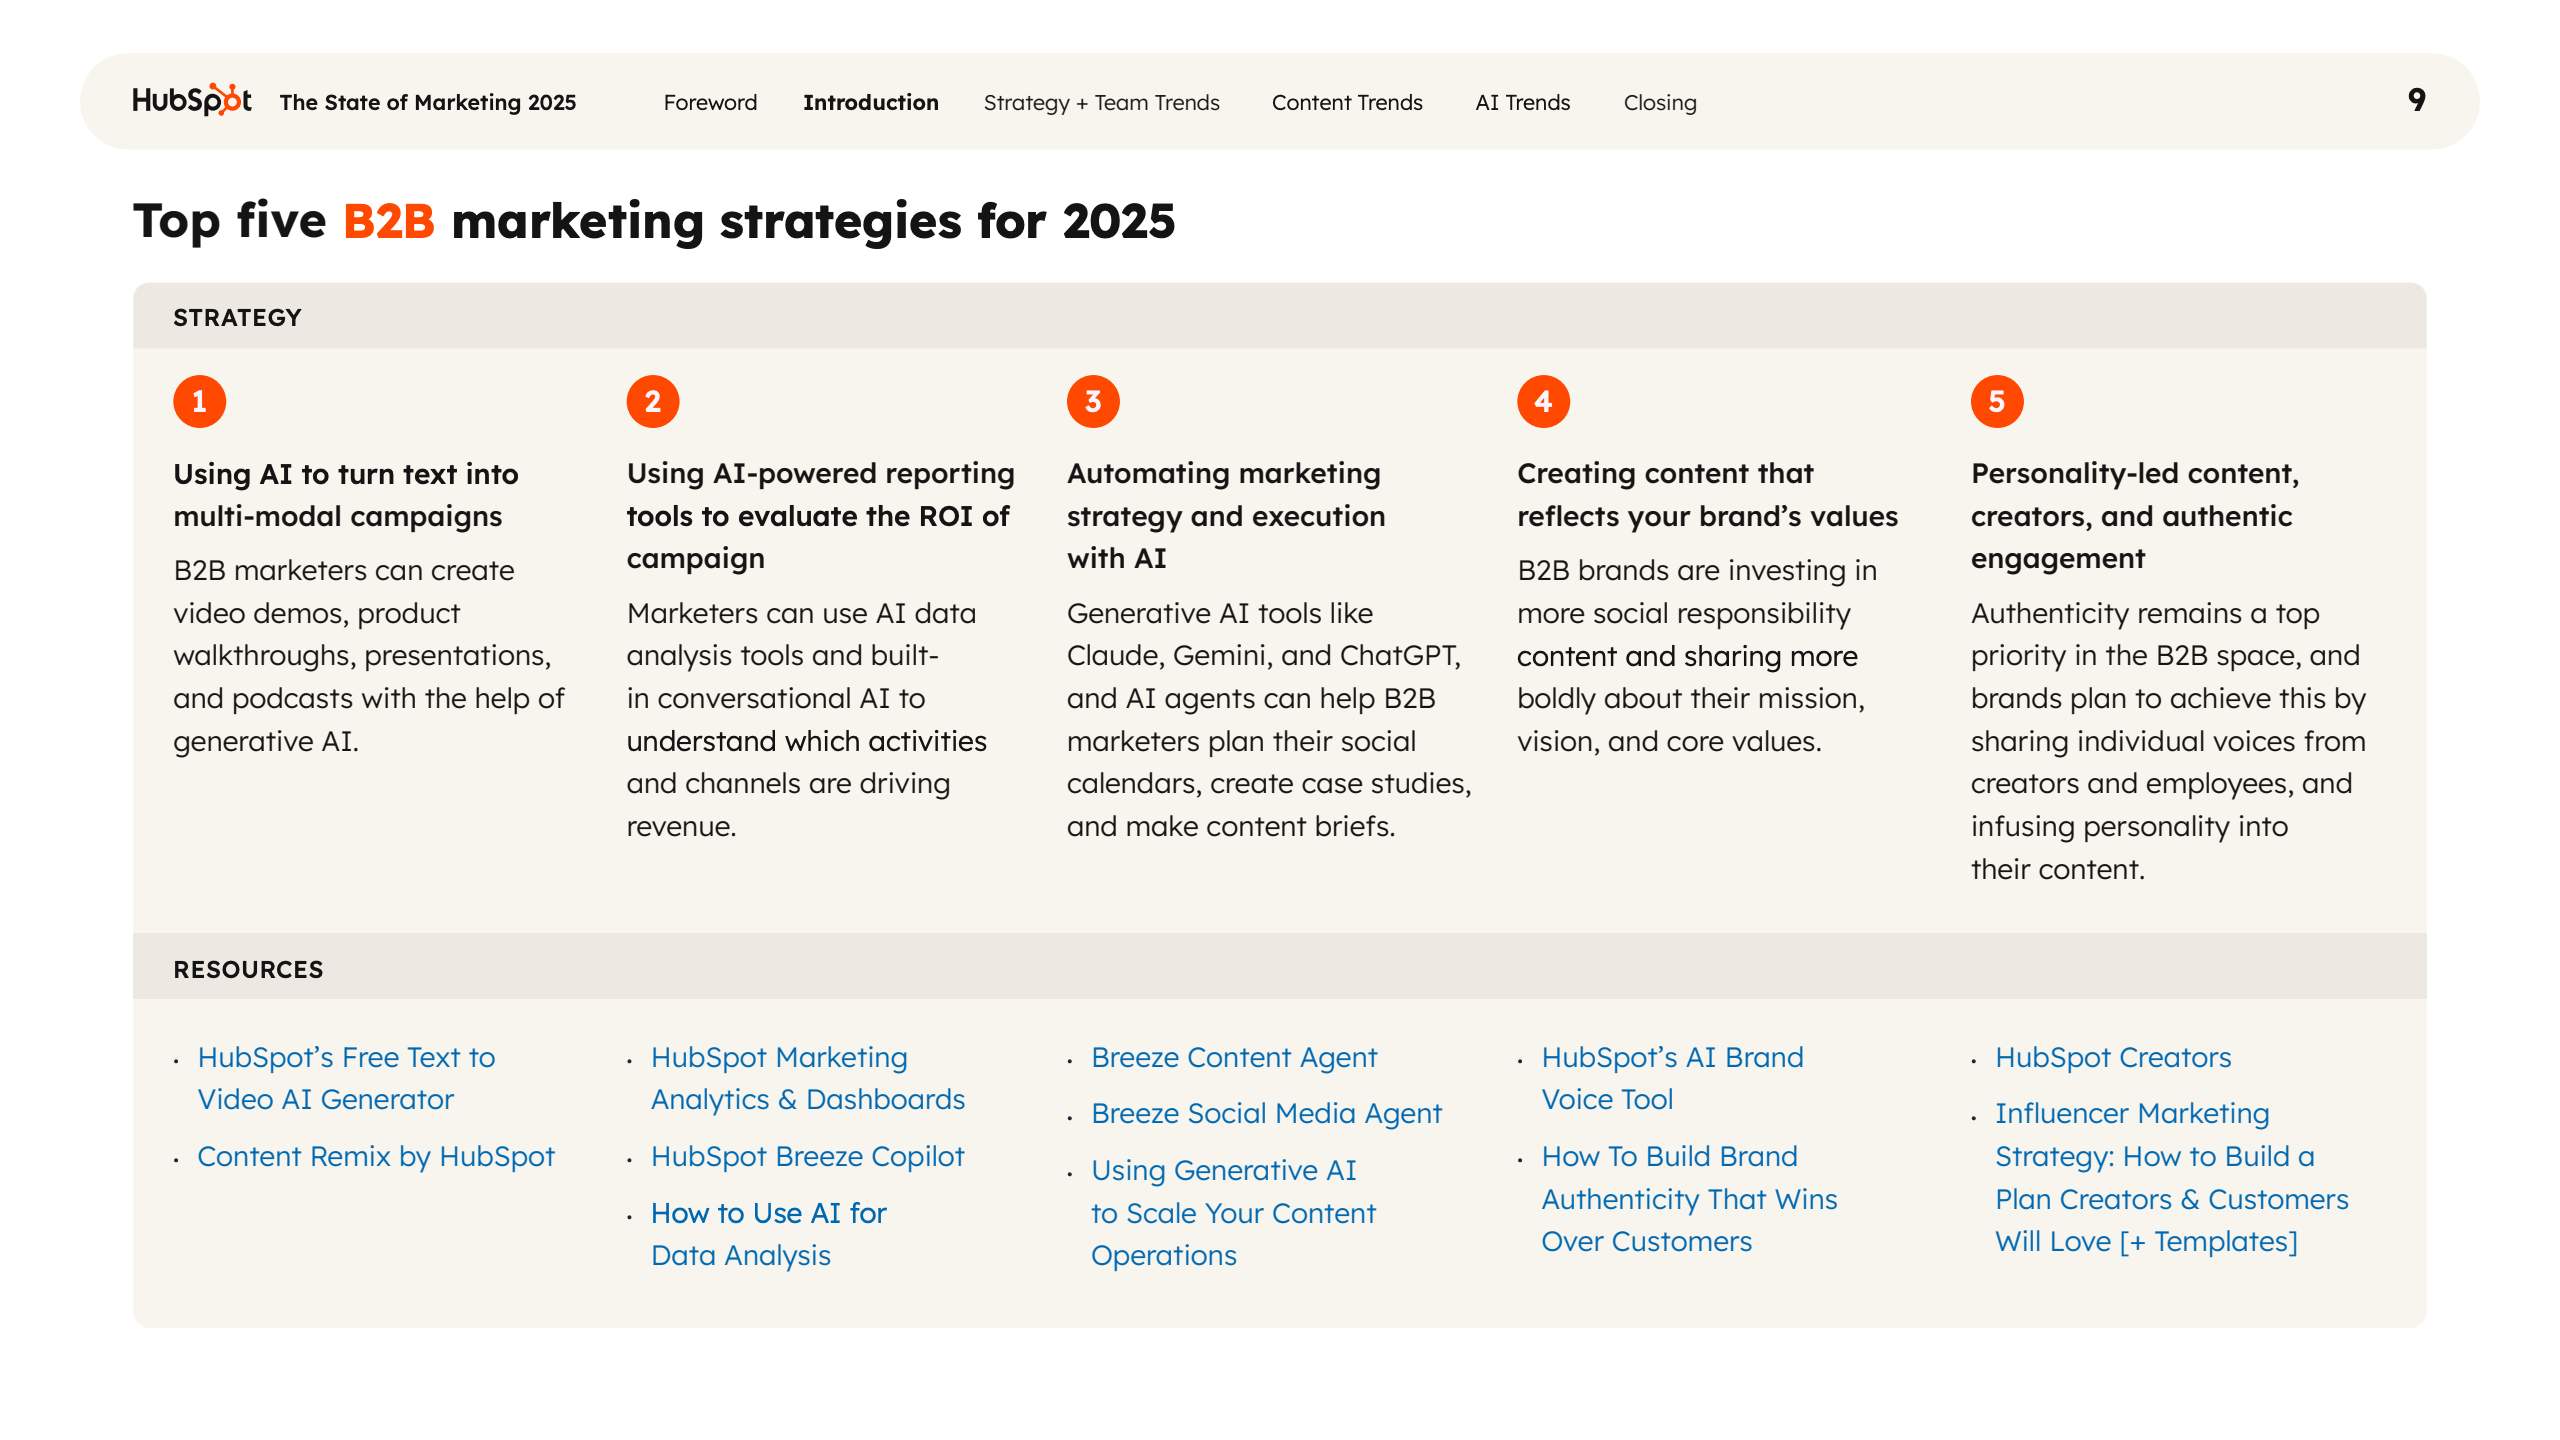Click the numbered circle 3 above automation strategy

(x=1092, y=401)
